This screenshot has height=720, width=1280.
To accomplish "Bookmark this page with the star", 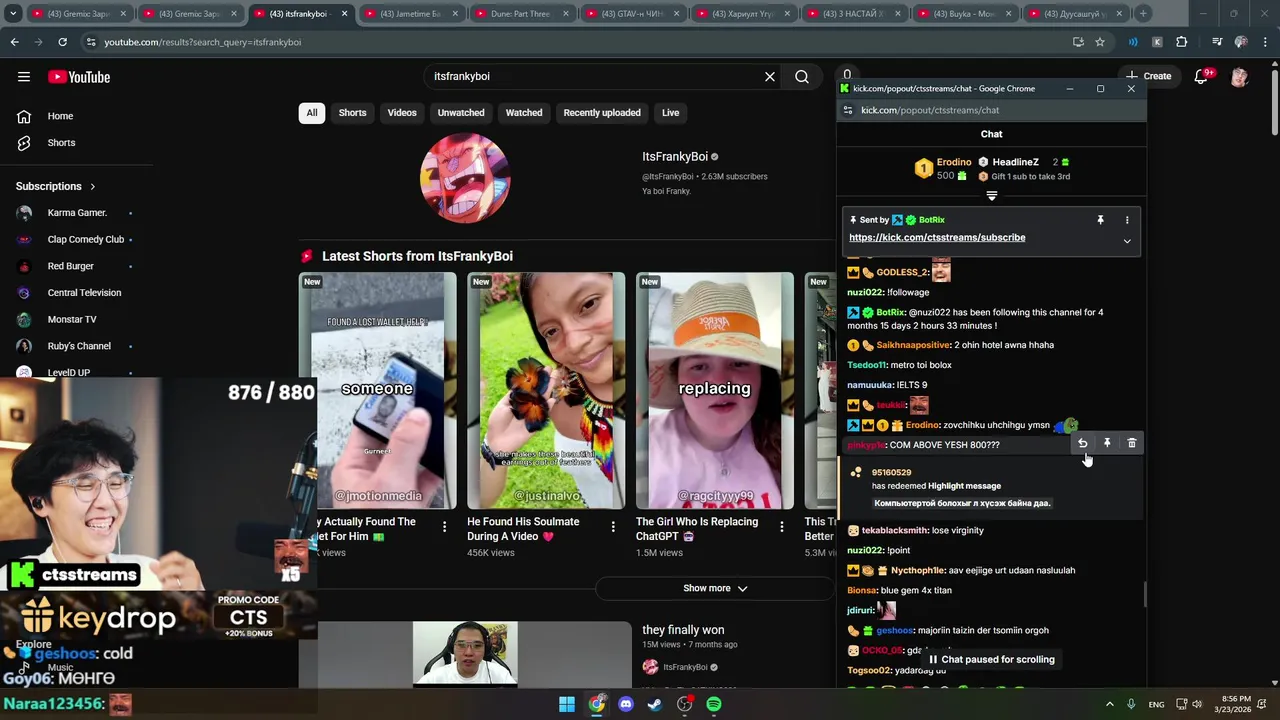I will (x=1100, y=42).
